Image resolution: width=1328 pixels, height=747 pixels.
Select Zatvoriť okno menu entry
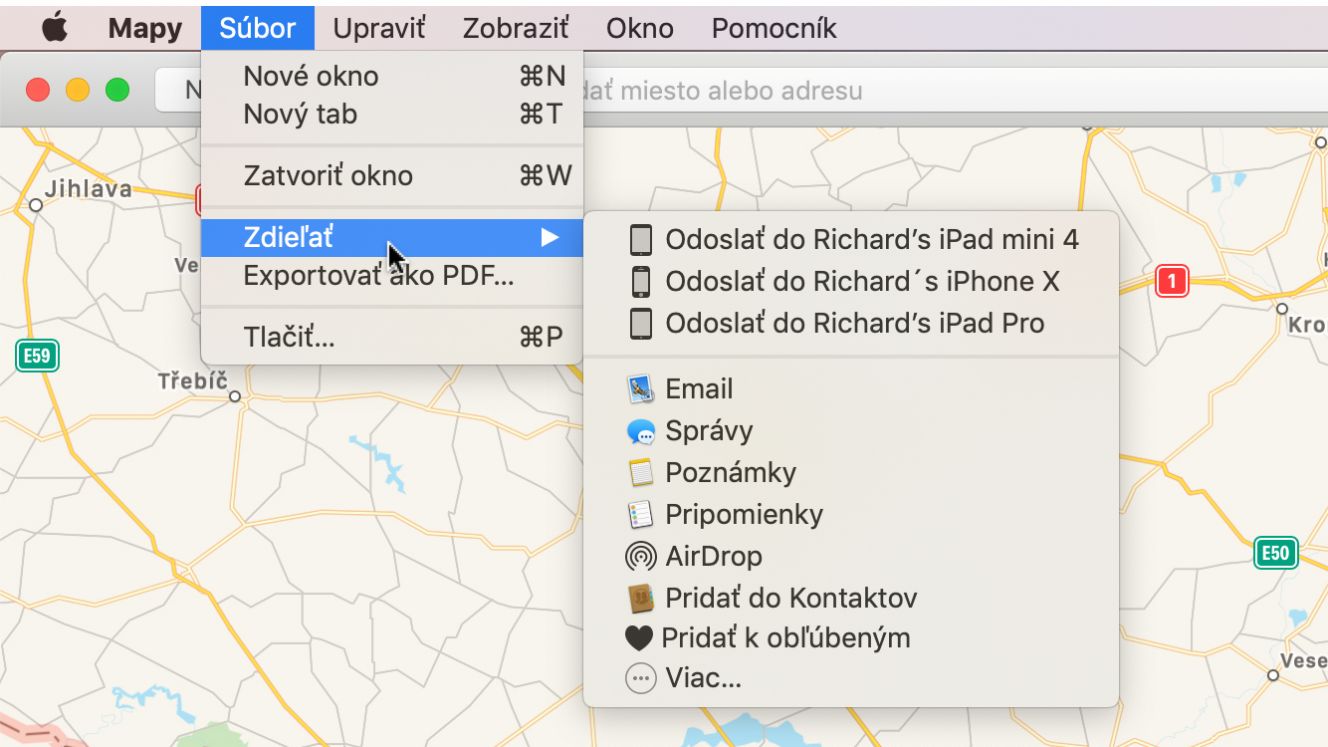point(392,176)
